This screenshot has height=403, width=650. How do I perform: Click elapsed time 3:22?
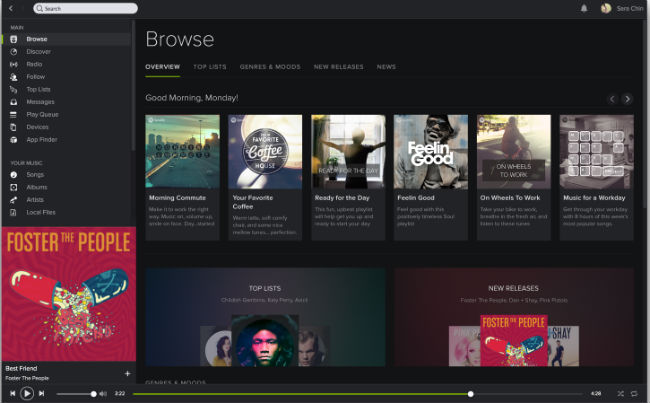pyautogui.click(x=120, y=393)
